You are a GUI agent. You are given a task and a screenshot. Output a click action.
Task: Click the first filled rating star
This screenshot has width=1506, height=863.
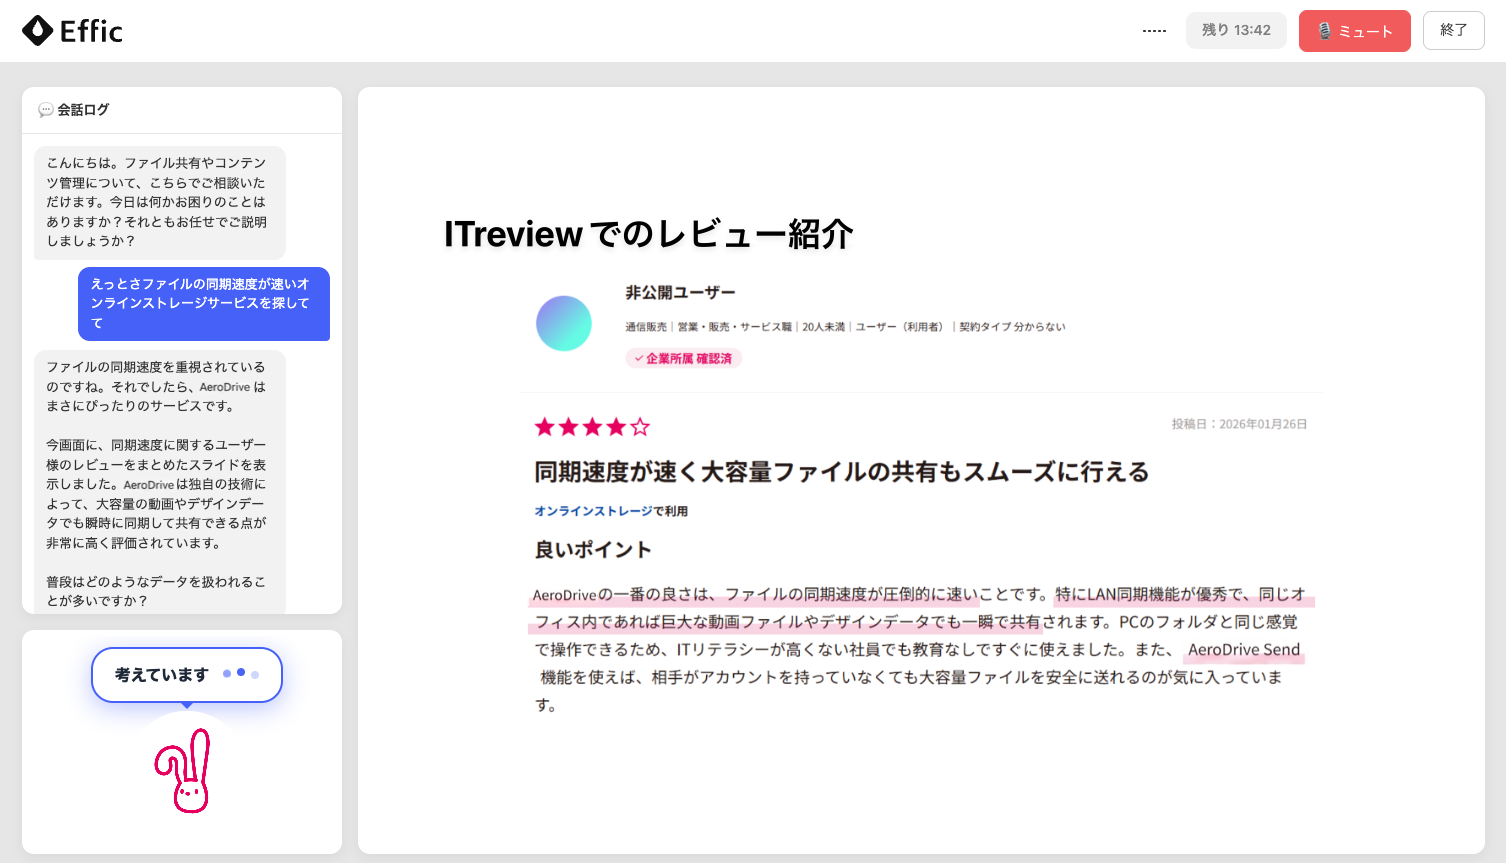click(545, 427)
